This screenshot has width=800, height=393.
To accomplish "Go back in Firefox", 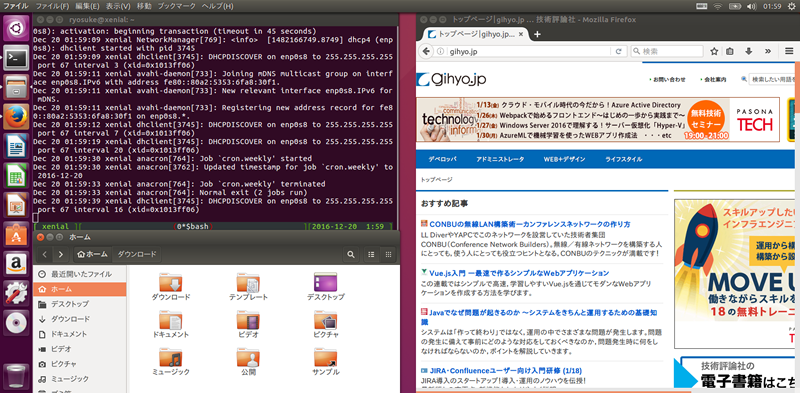I will point(426,51).
